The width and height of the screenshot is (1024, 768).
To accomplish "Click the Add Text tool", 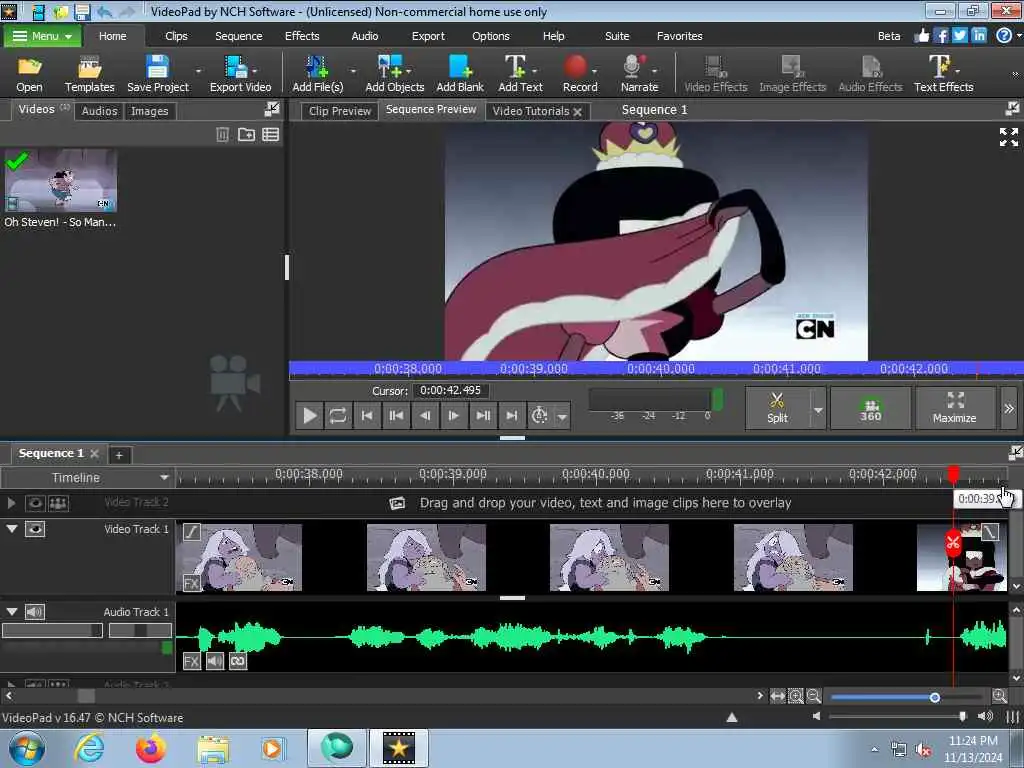I will click(x=520, y=74).
